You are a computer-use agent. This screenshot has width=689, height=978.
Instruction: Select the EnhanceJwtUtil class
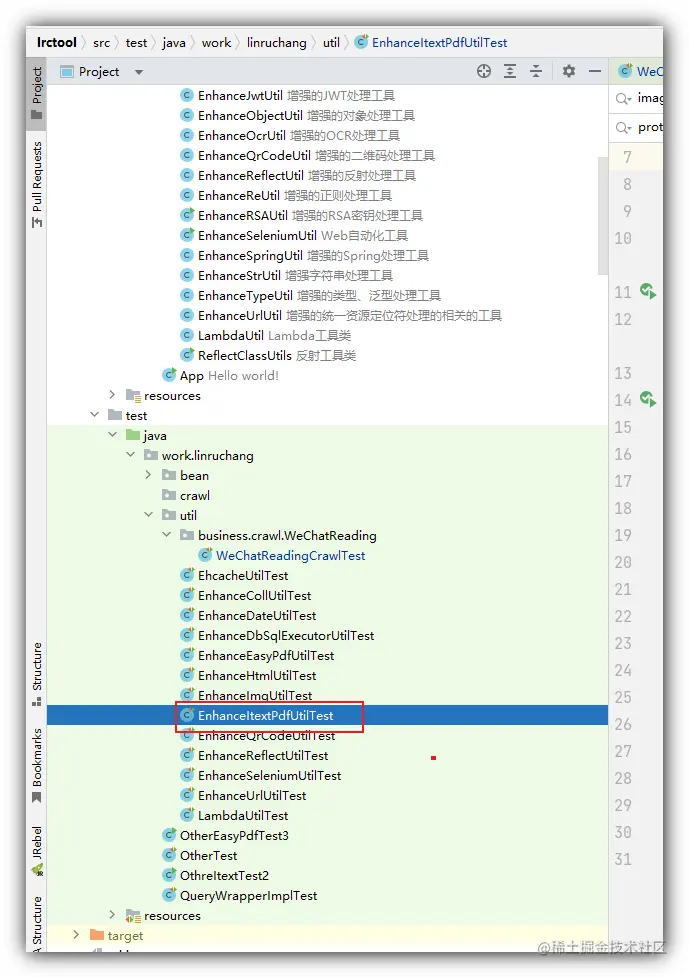coord(287,95)
